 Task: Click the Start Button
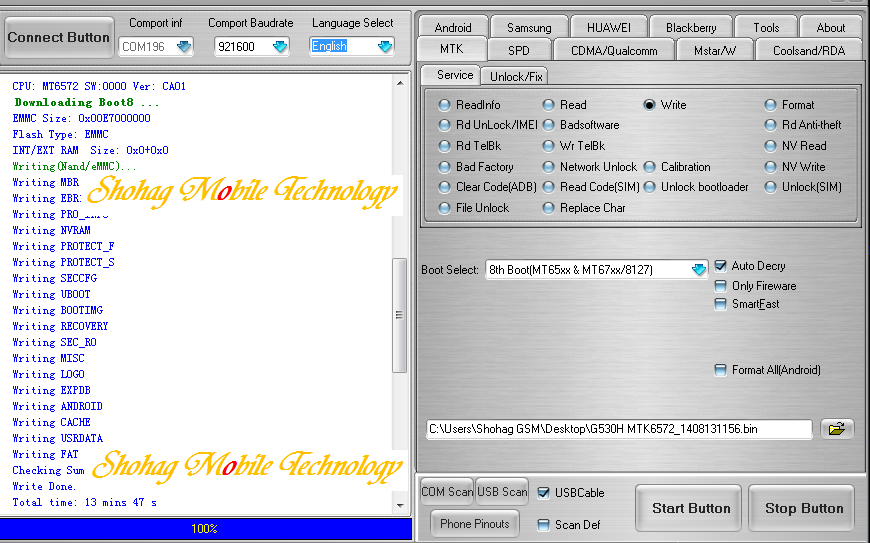[691, 508]
